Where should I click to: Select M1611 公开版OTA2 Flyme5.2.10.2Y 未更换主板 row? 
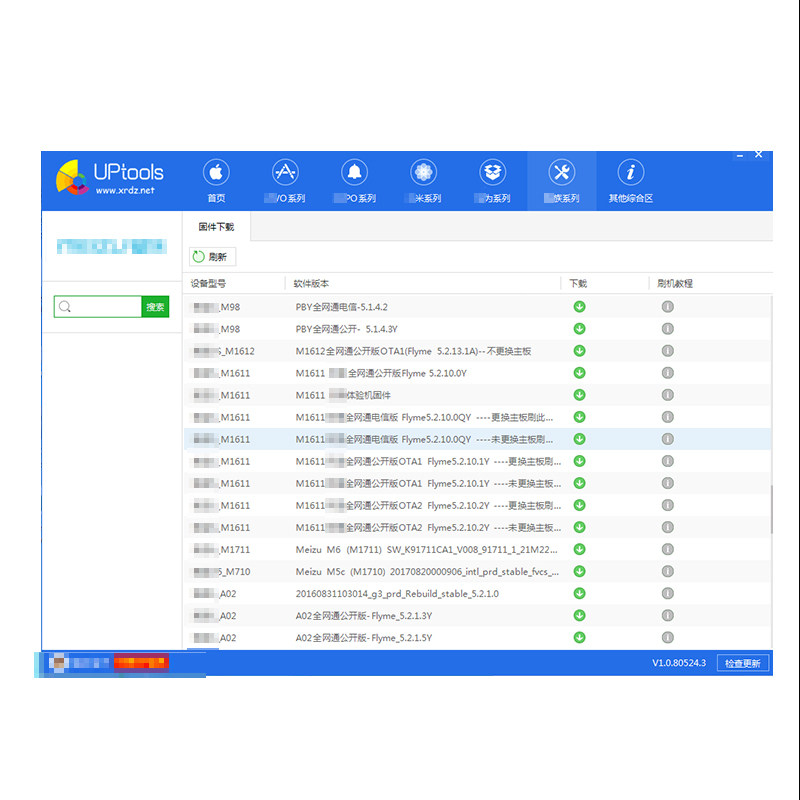click(x=477, y=527)
